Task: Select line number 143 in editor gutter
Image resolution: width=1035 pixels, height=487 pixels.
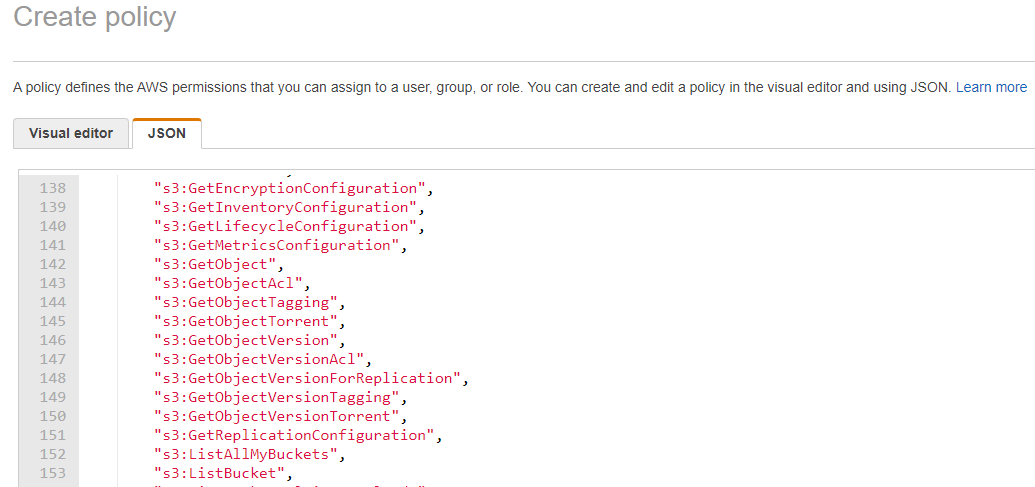Action: point(52,283)
